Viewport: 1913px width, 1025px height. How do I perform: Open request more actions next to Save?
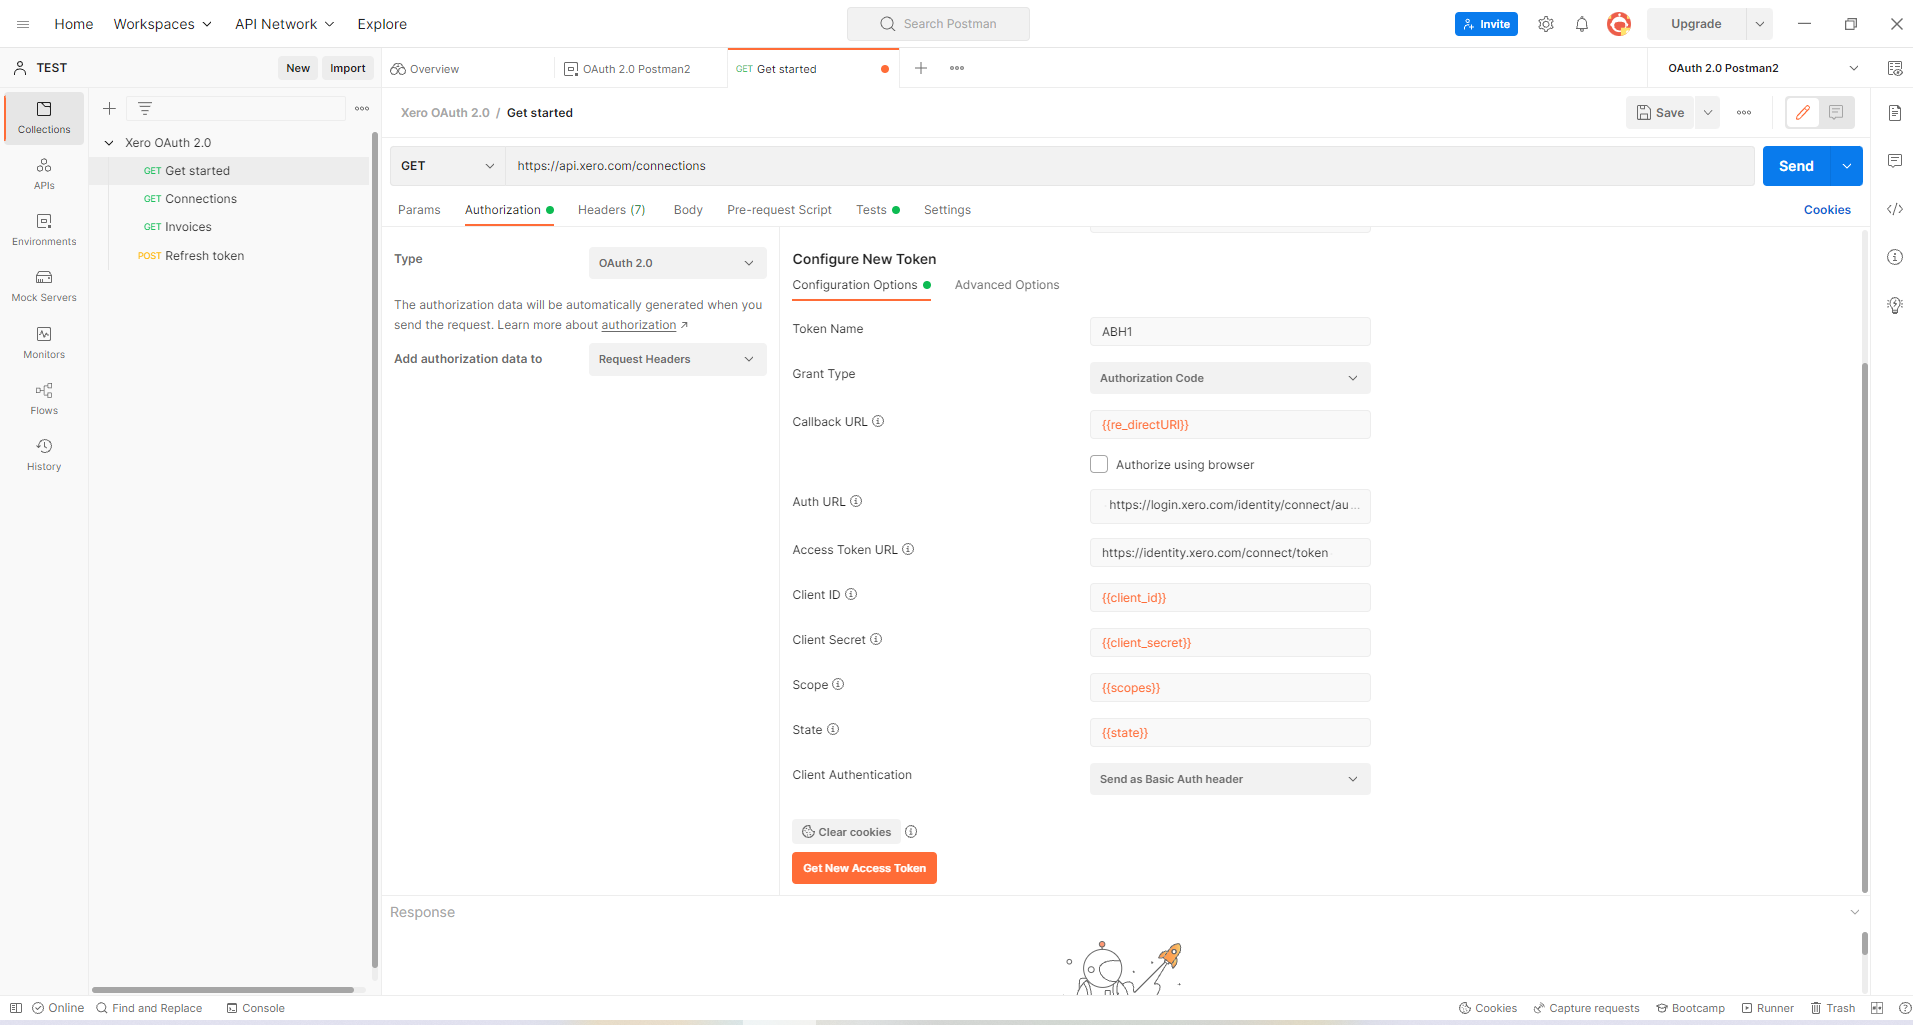point(1744,113)
